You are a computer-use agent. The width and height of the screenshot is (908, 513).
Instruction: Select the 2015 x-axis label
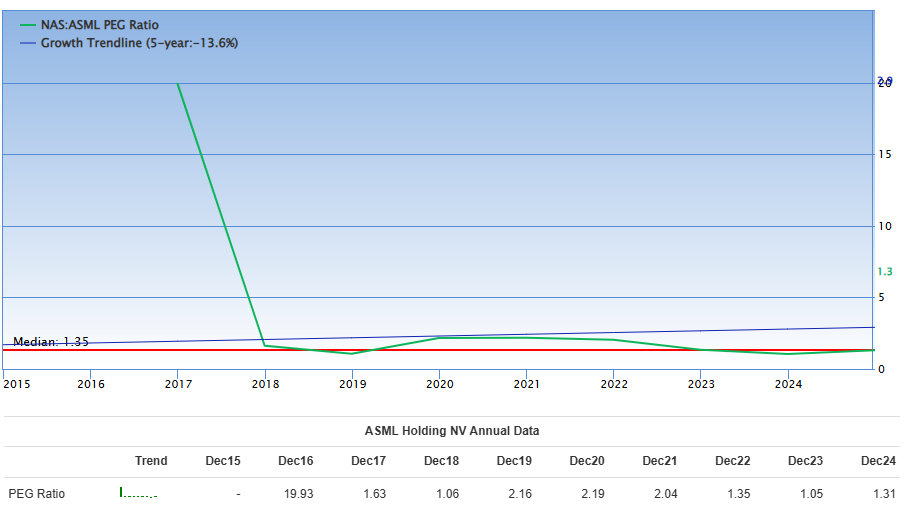(x=17, y=384)
